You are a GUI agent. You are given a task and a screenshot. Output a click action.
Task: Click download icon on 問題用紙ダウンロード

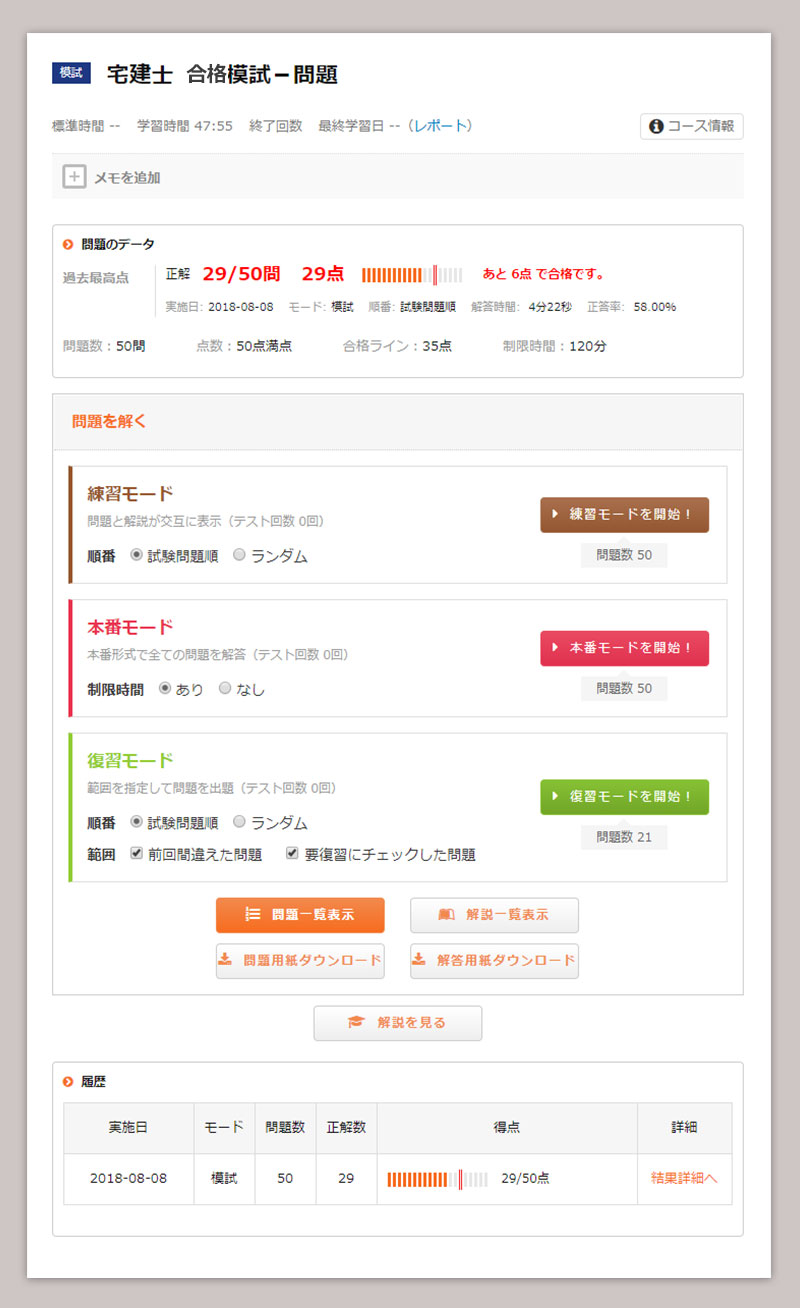(x=225, y=960)
